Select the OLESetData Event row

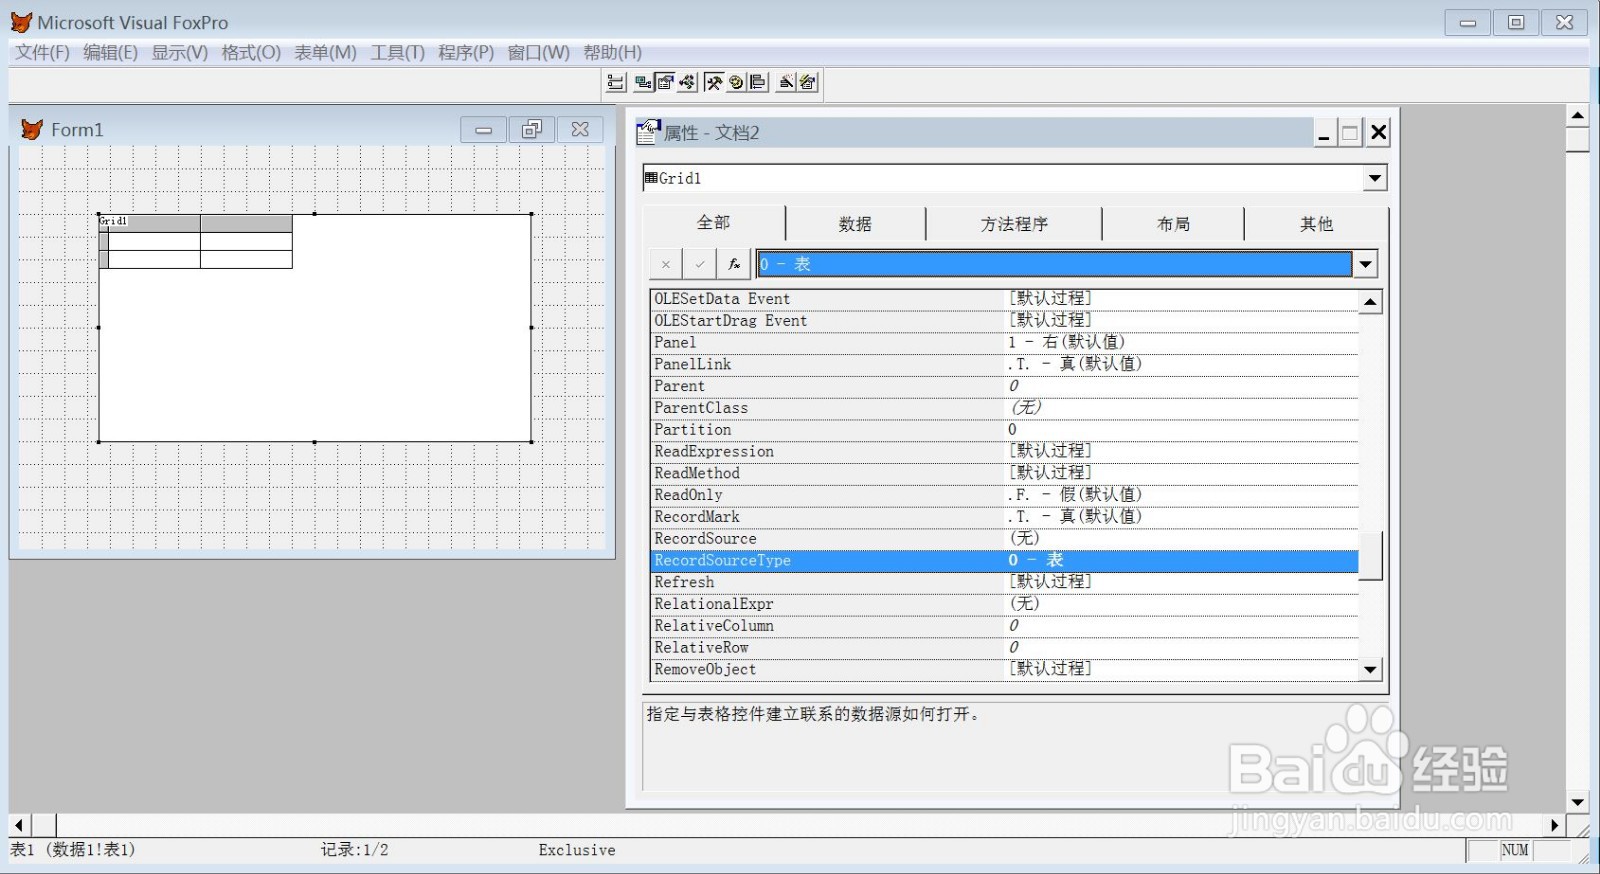1004,299
